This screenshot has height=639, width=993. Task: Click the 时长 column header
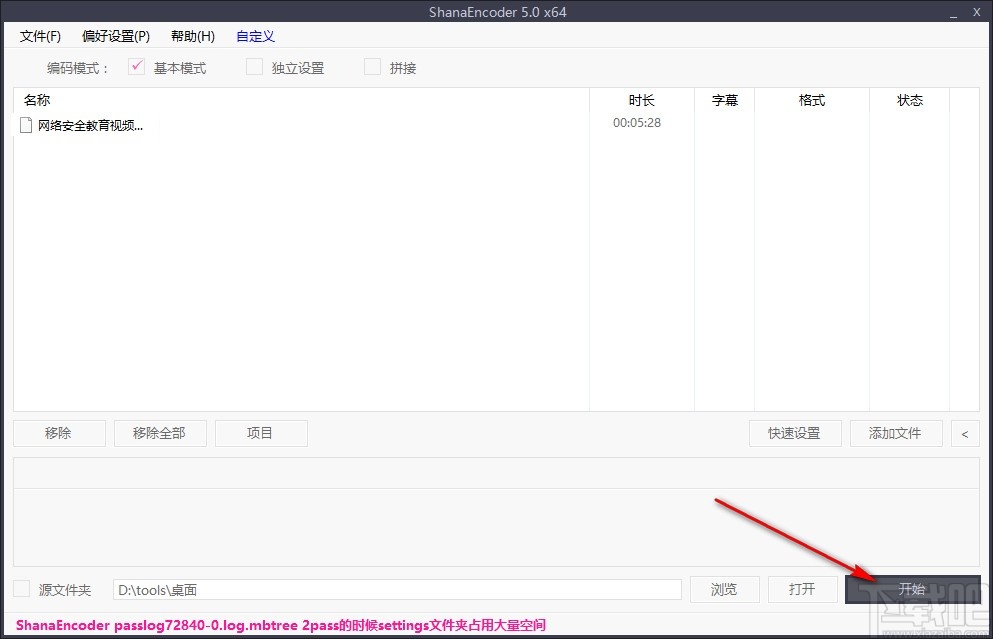click(642, 100)
